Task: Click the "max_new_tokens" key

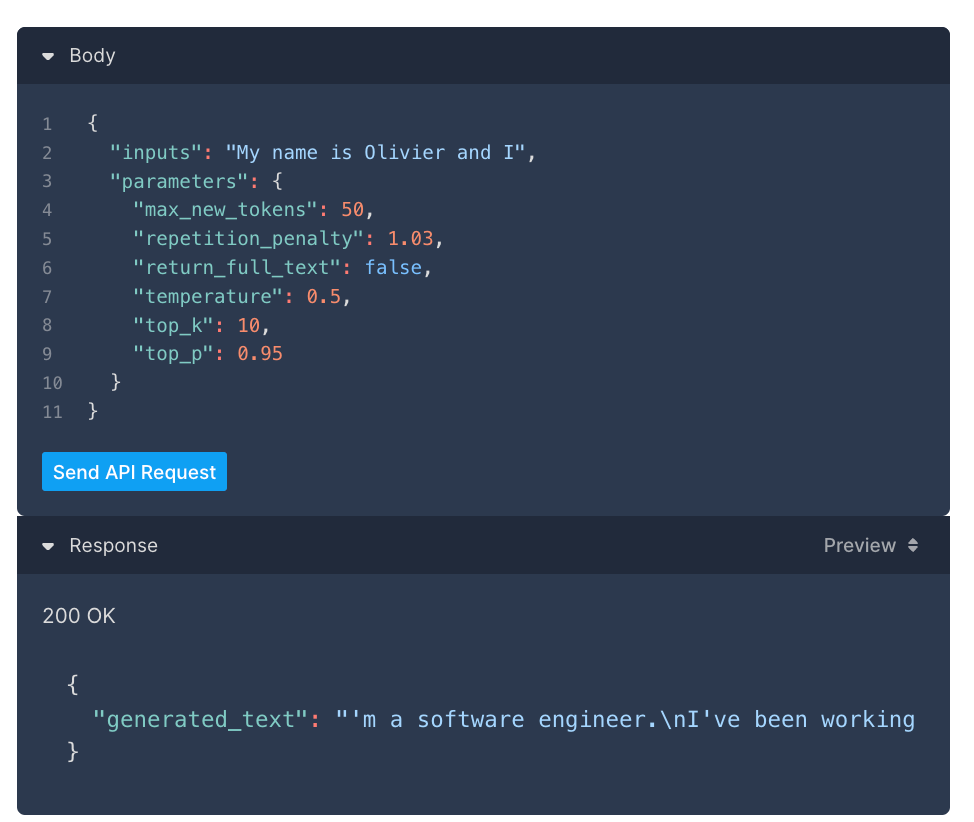Action: pos(225,210)
